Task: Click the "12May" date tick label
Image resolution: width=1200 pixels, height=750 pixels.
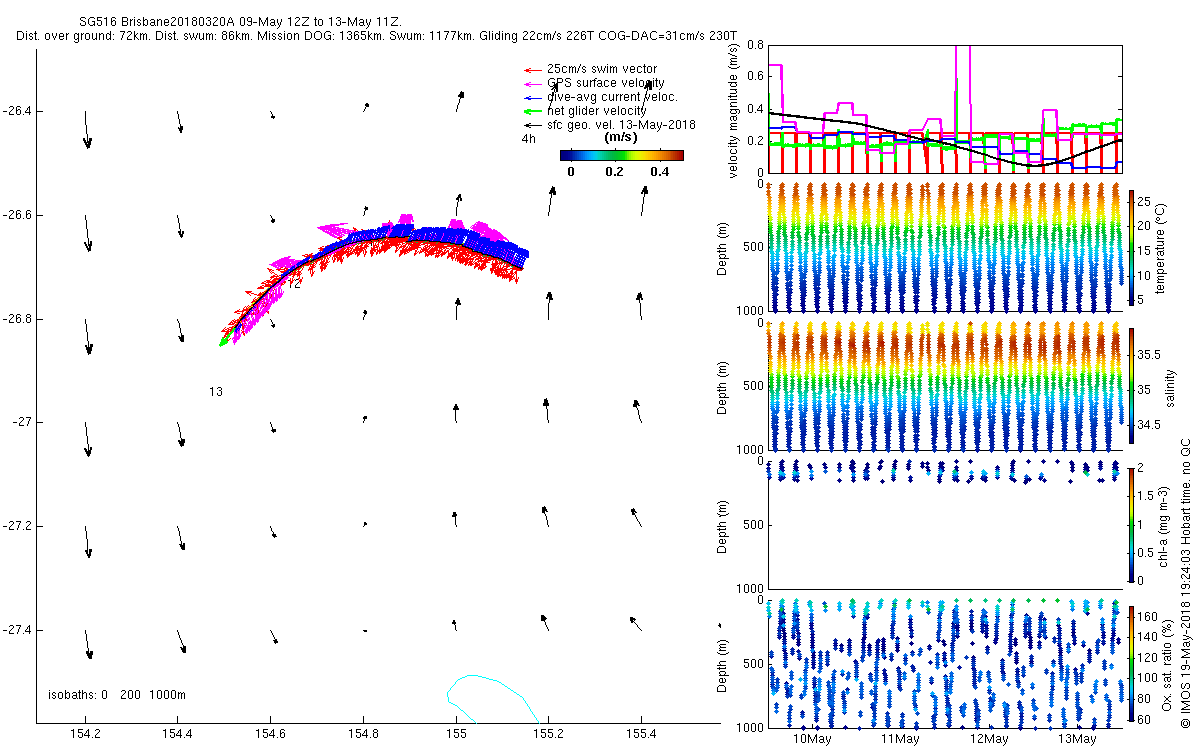Action: tap(988, 739)
